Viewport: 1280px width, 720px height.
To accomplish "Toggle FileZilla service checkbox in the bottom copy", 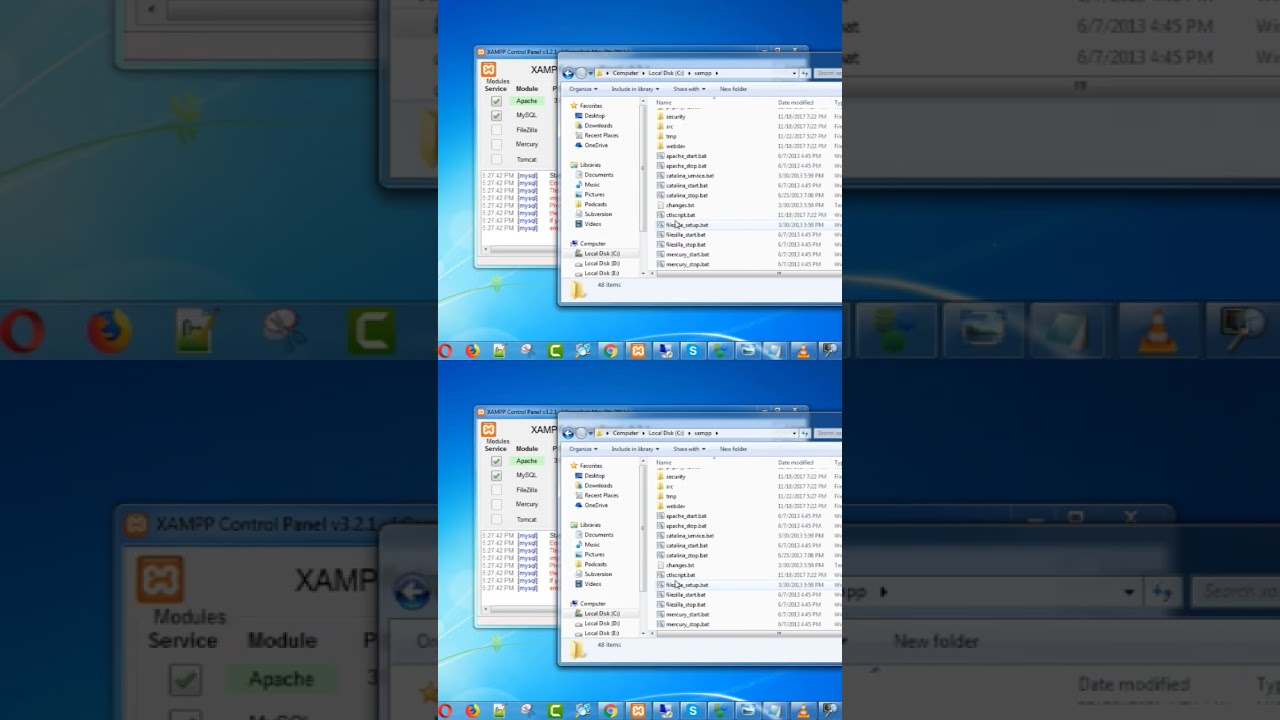I will tap(496, 490).
